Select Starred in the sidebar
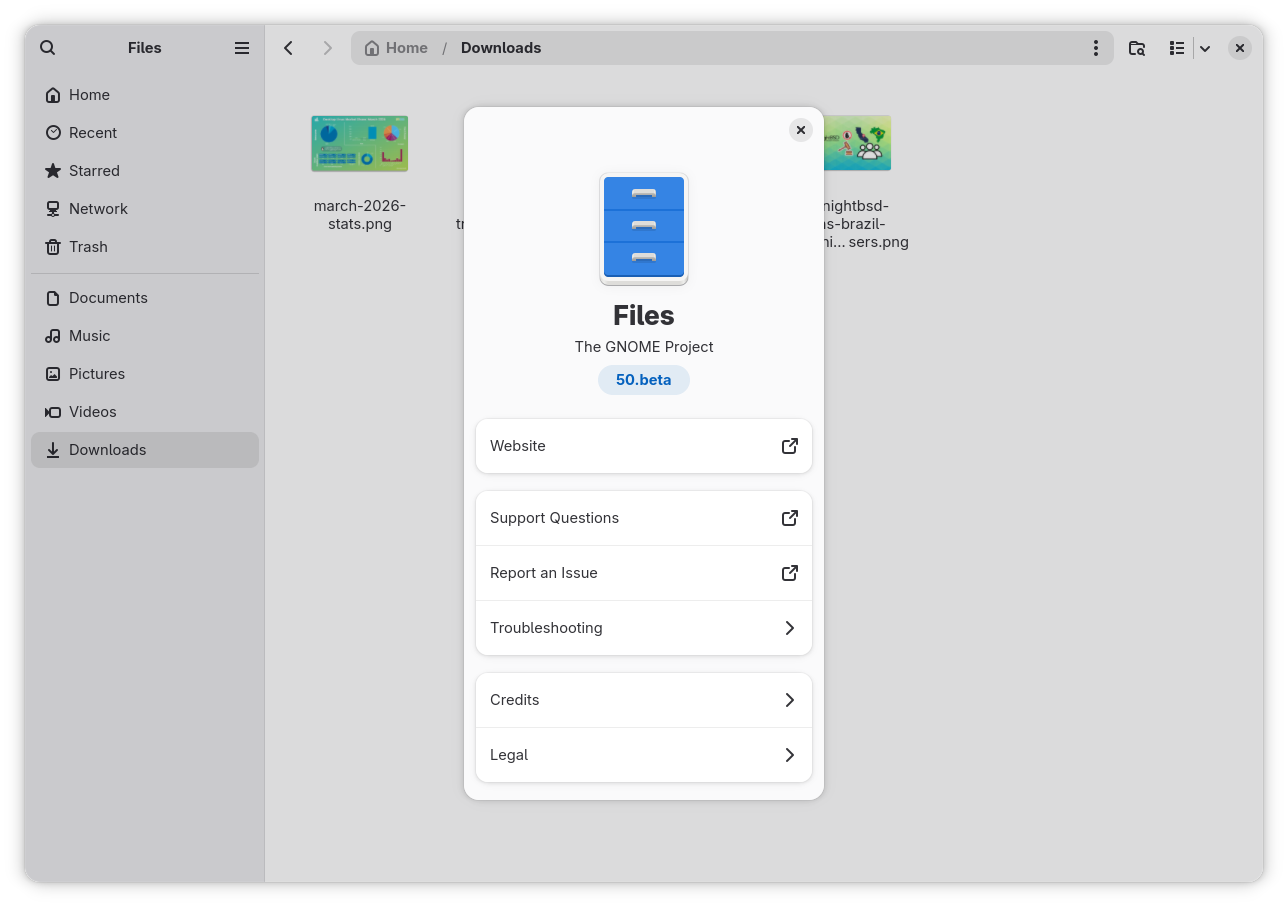The height and width of the screenshot is (907, 1288). tap(92, 170)
